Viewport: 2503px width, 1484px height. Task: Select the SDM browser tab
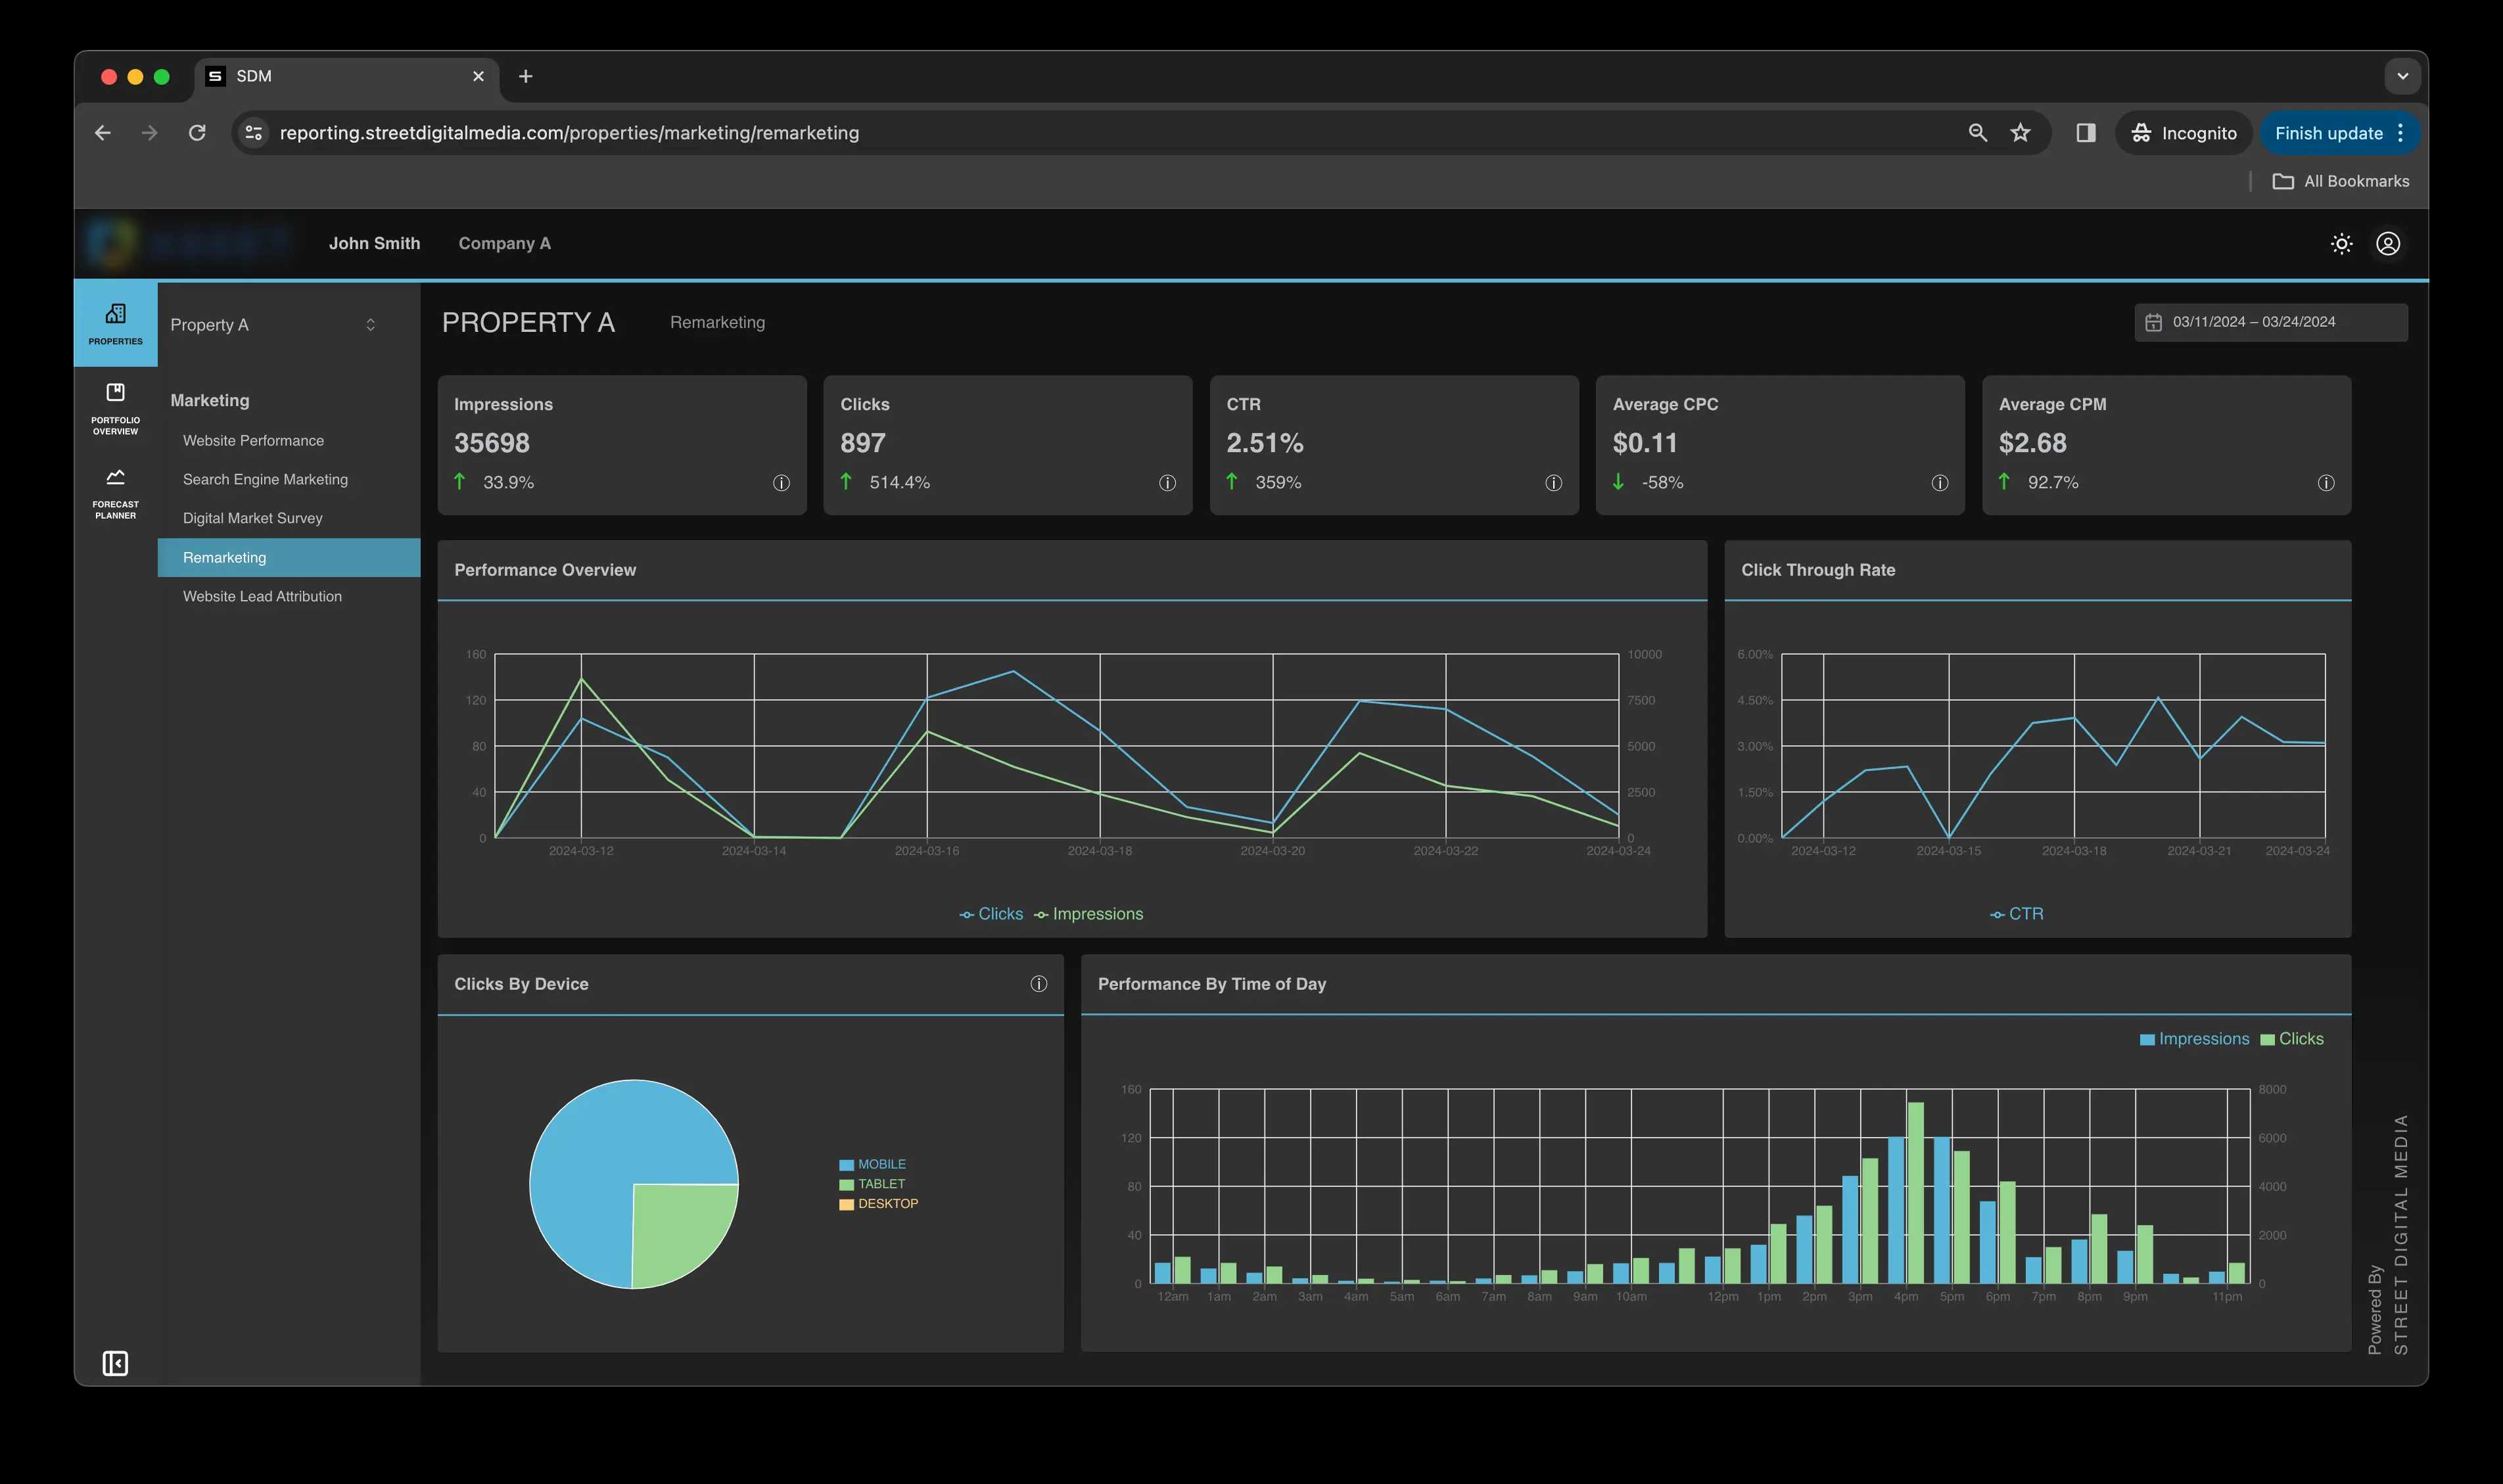tap(345, 76)
